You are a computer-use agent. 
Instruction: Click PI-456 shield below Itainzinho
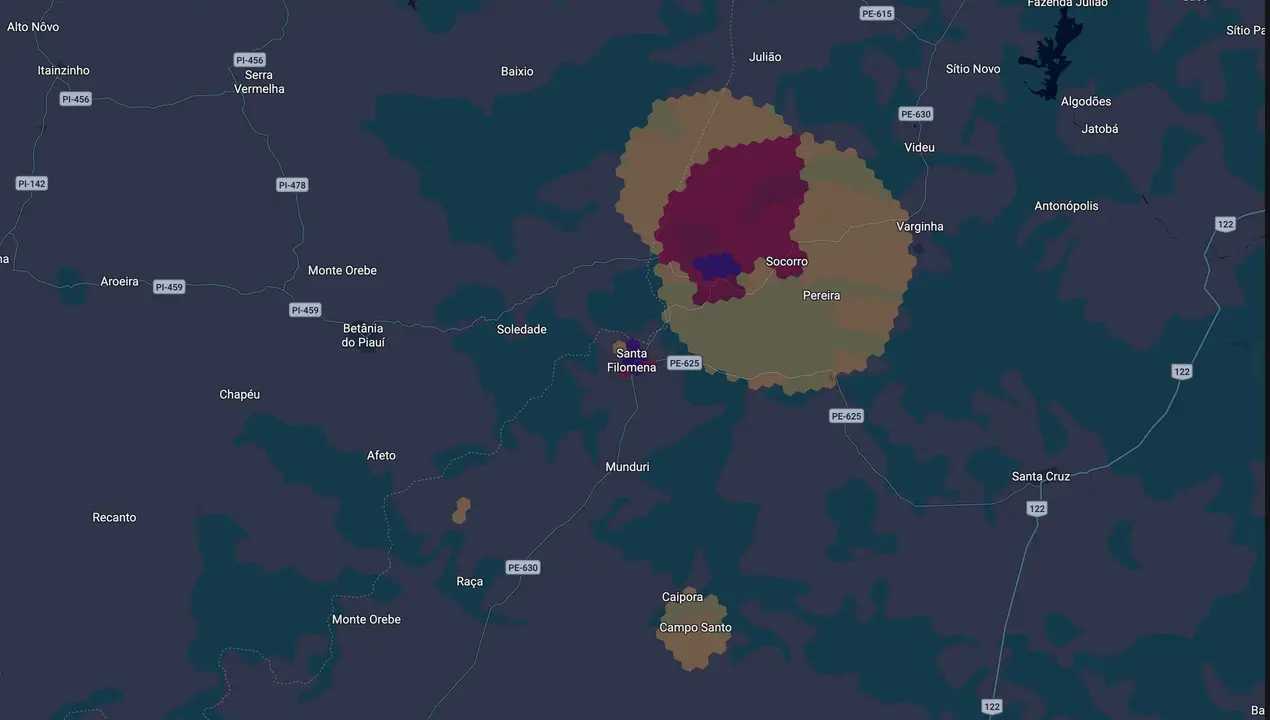pyautogui.click(x=75, y=99)
